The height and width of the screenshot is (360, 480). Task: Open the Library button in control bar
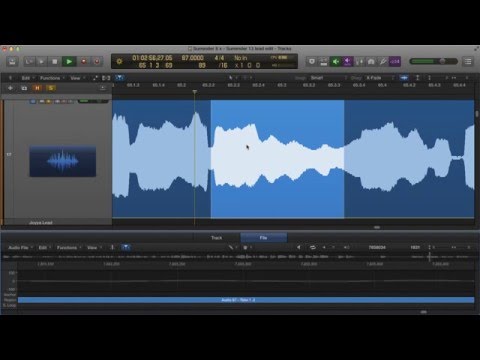12,62
